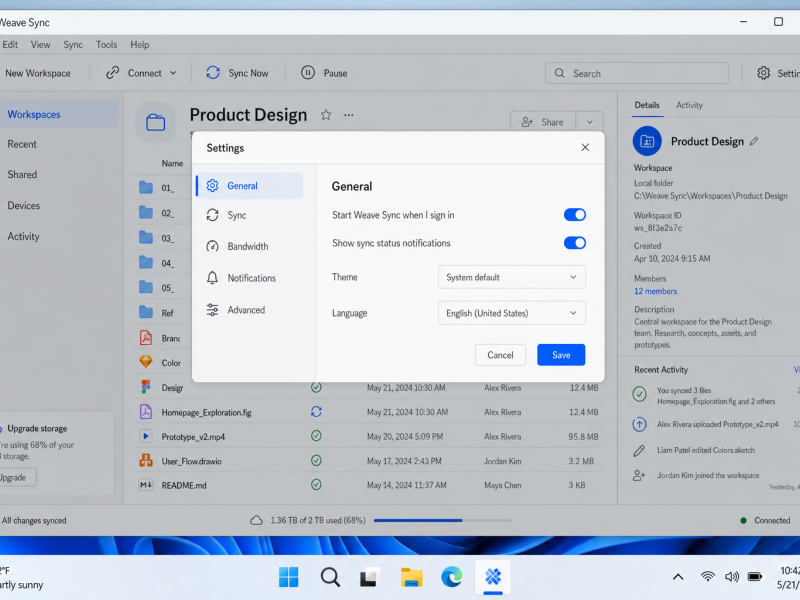Click the Ref folder icon
Viewport: 800px width, 600px height.
click(x=146, y=312)
